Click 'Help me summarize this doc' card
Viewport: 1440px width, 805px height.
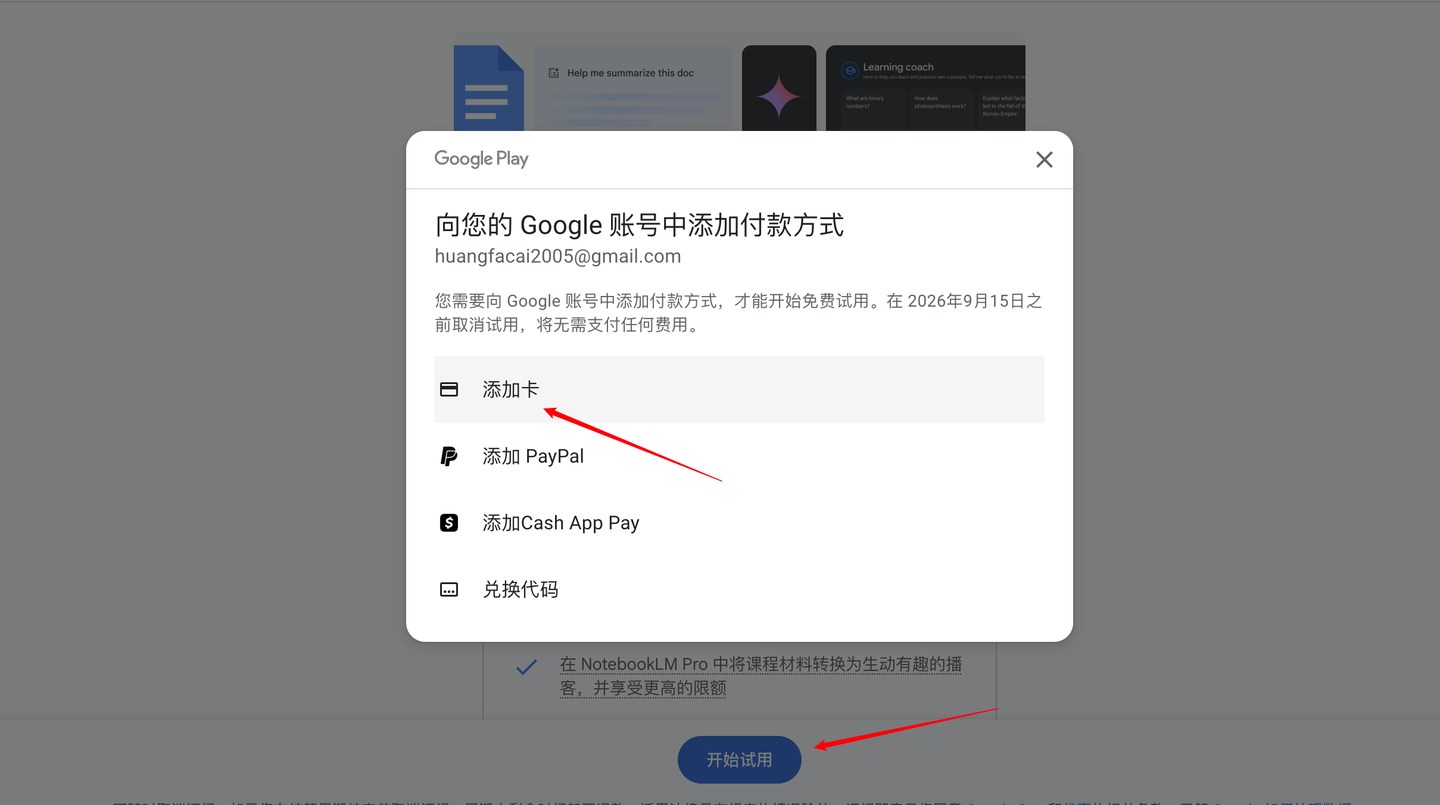click(x=633, y=88)
